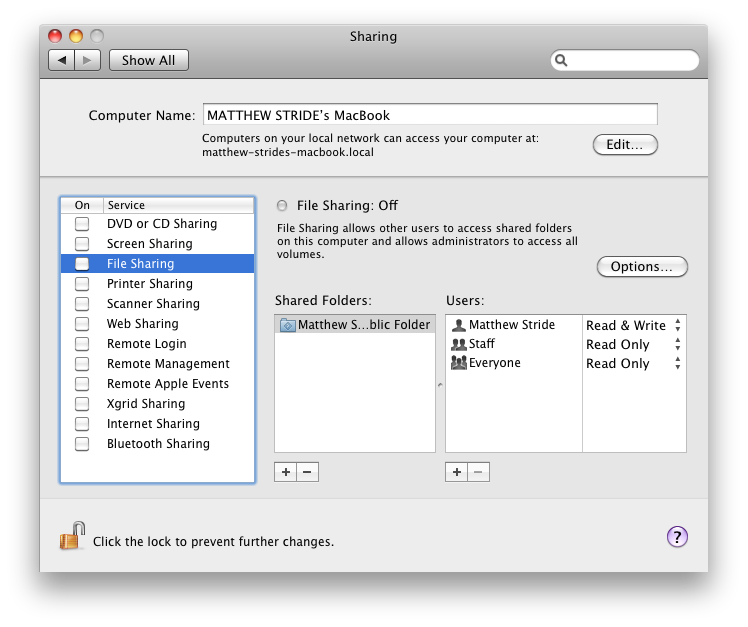The image size is (748, 627).
Task: Enable Printer Sharing checkbox
Action: [82, 284]
